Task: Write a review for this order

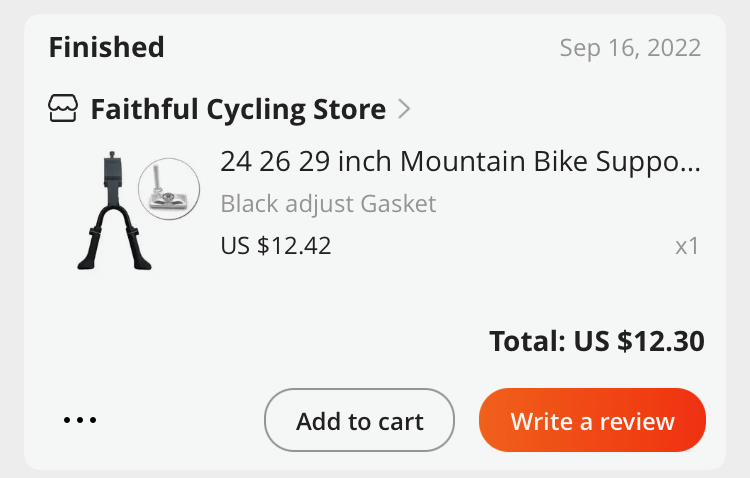Action: pos(592,420)
